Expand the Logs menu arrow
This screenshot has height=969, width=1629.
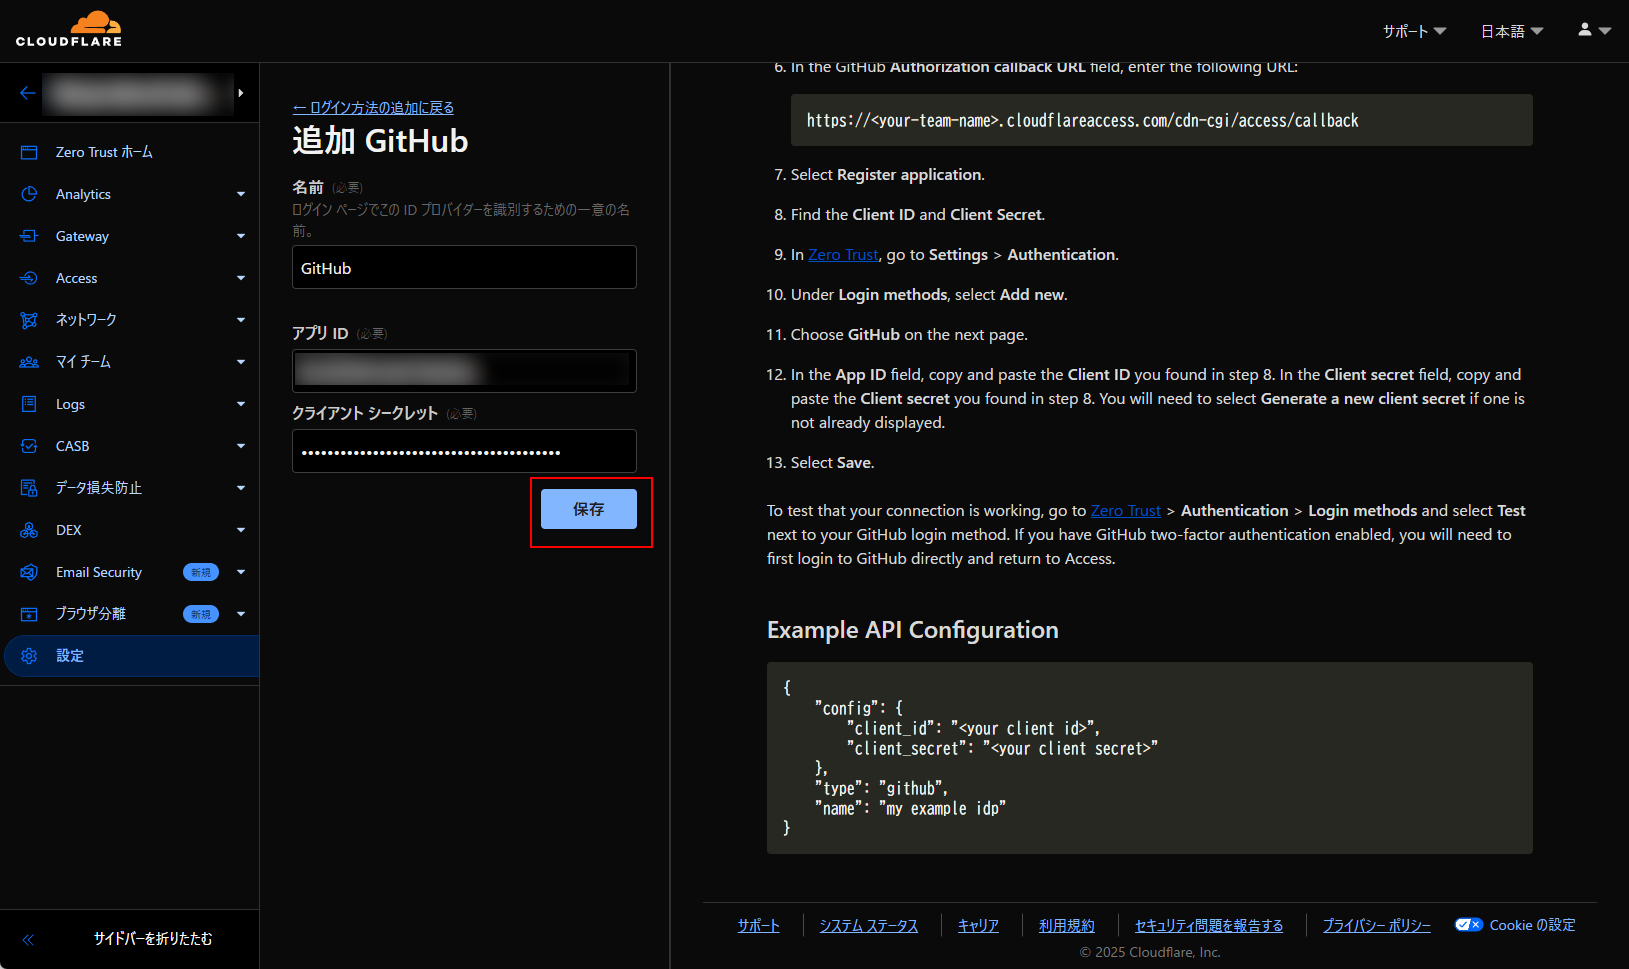point(241,404)
